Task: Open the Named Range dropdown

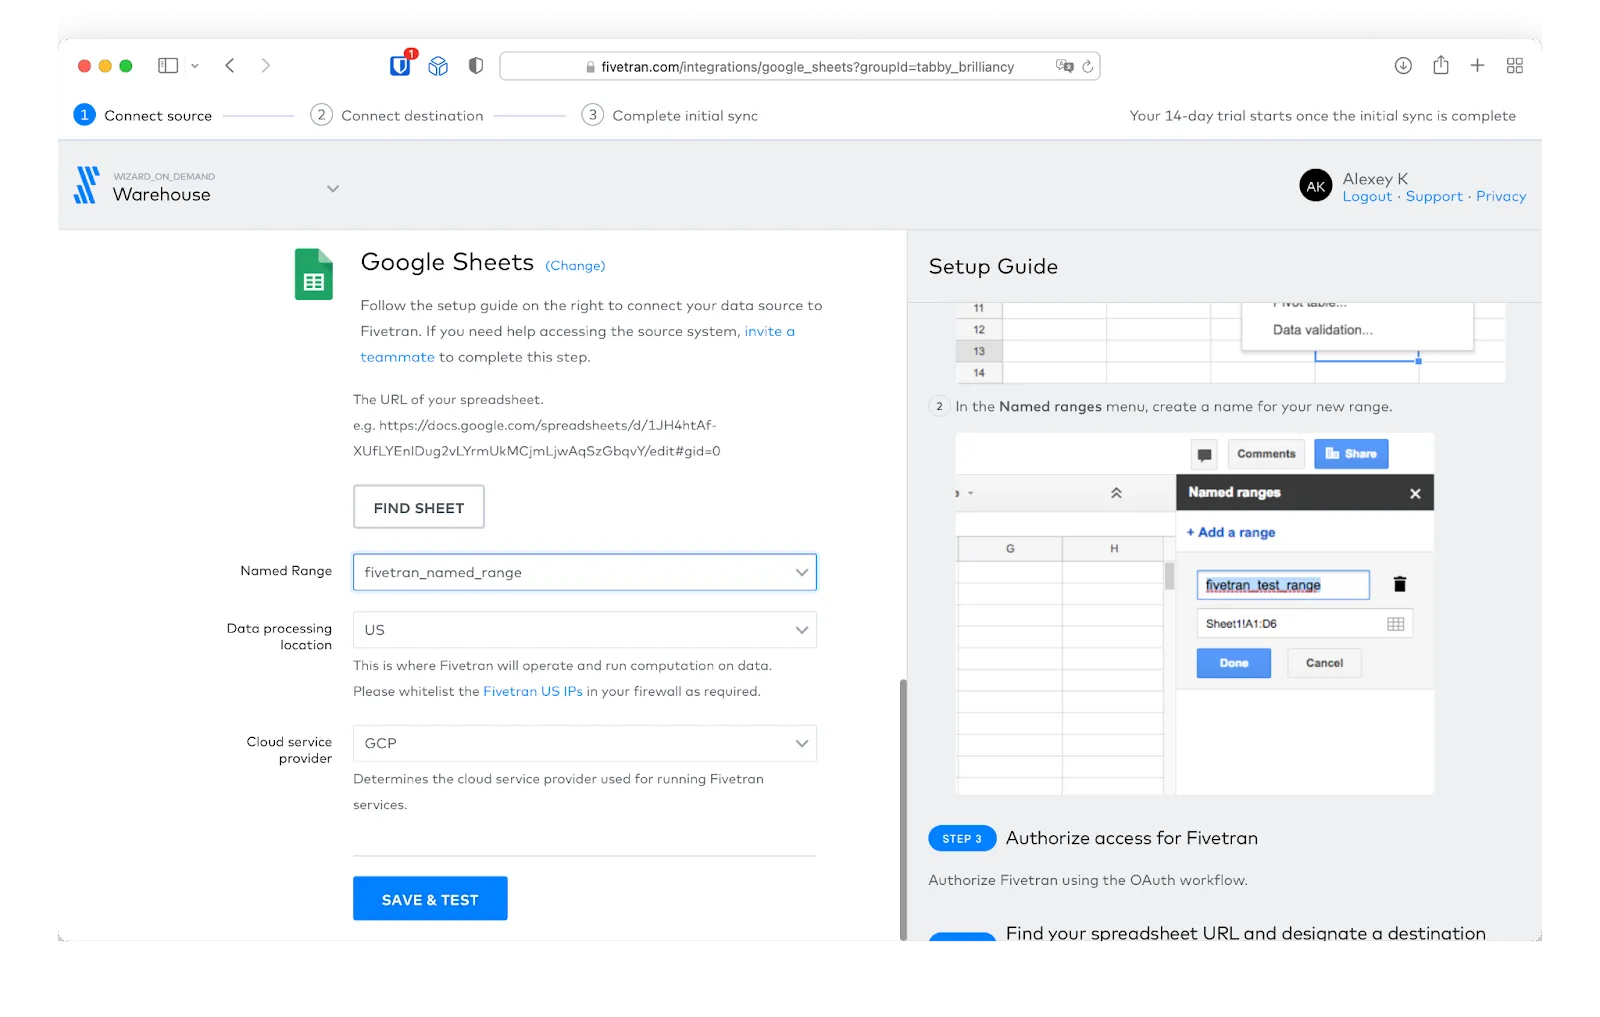Action: point(585,572)
